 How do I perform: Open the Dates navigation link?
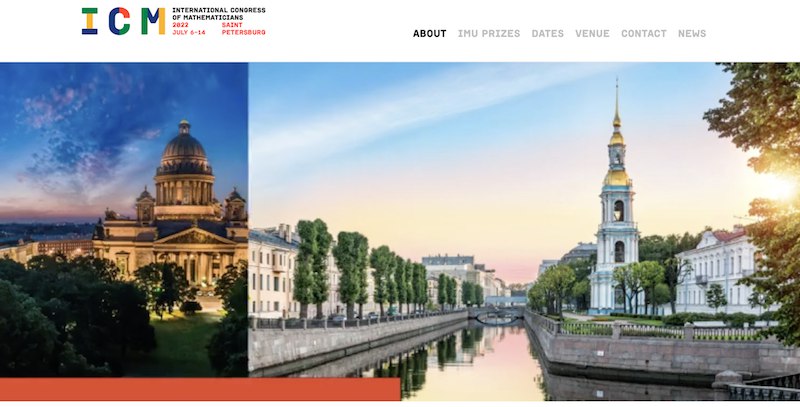[x=547, y=34]
